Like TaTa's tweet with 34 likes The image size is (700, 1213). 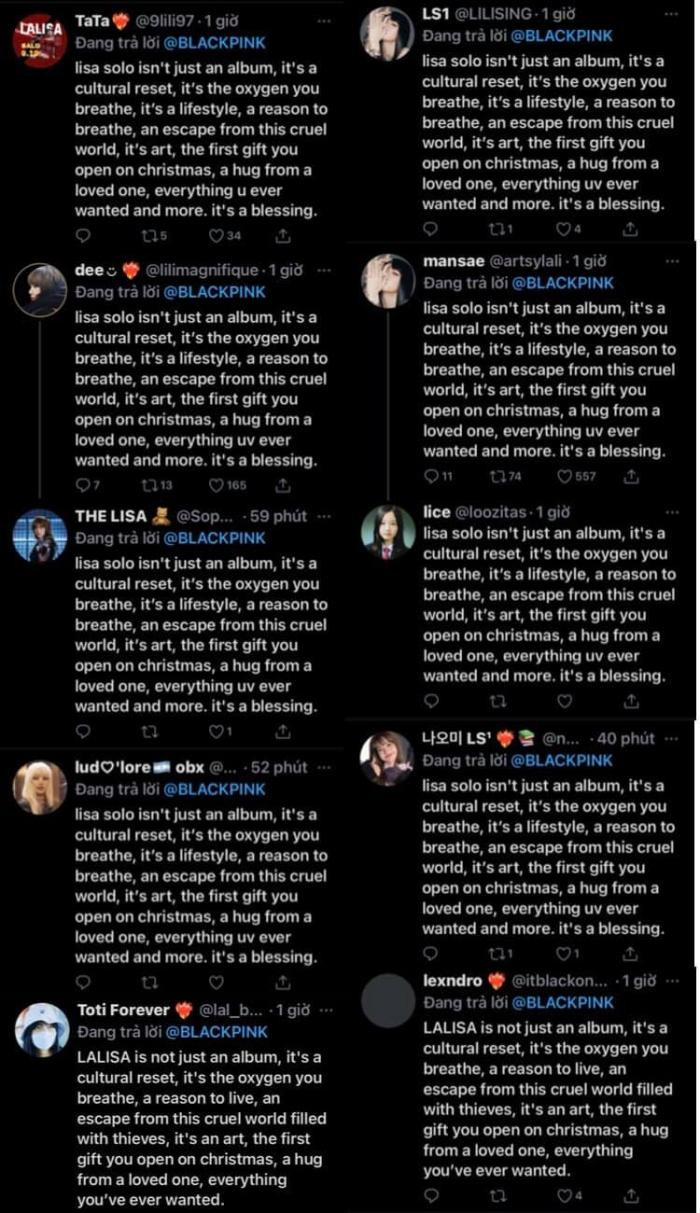(x=215, y=236)
